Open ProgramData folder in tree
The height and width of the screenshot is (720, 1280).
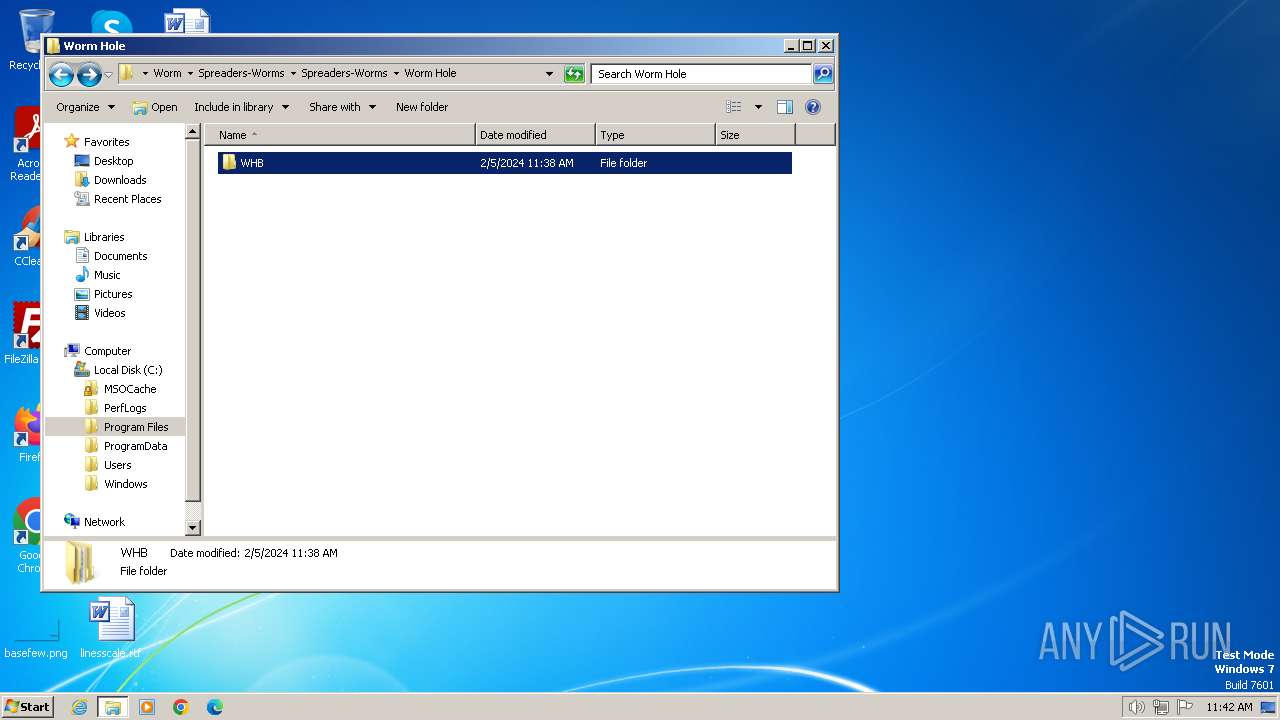[135, 446]
